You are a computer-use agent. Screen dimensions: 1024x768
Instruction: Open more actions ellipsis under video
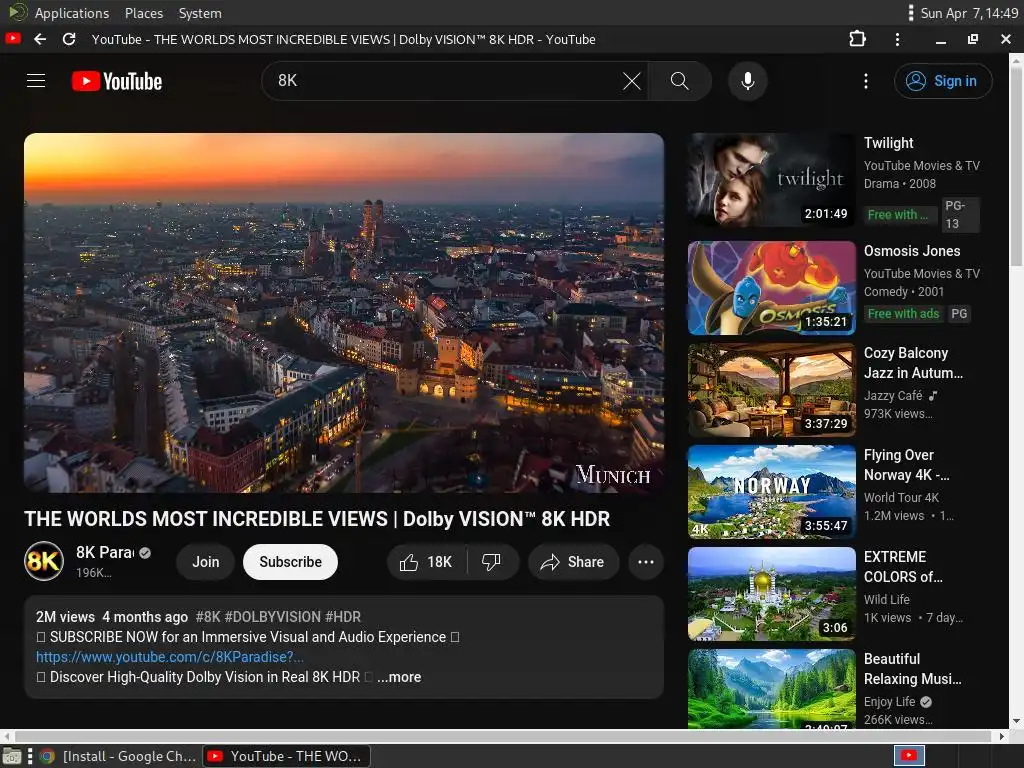(x=646, y=562)
